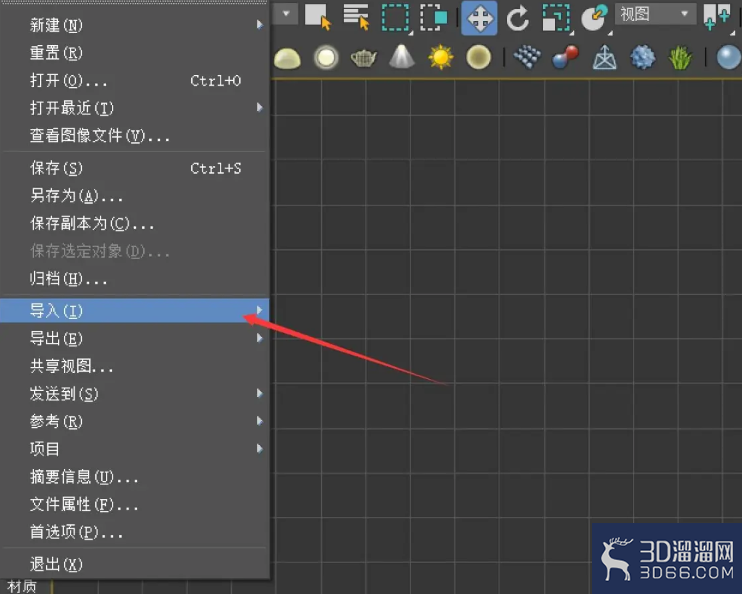742x594 pixels.
Task: Select the Select Object tool
Action: [318, 17]
